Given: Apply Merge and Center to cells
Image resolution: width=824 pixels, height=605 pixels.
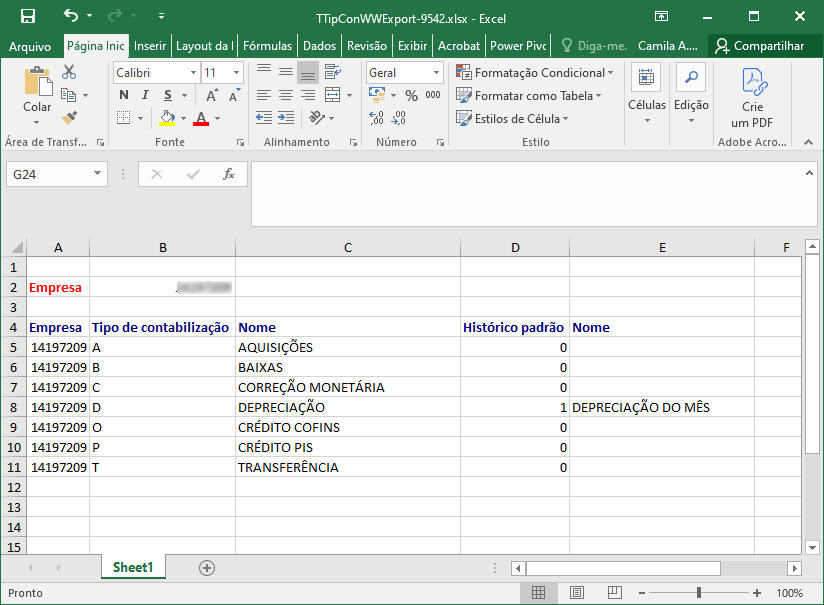Looking at the screenshot, I should 333,95.
